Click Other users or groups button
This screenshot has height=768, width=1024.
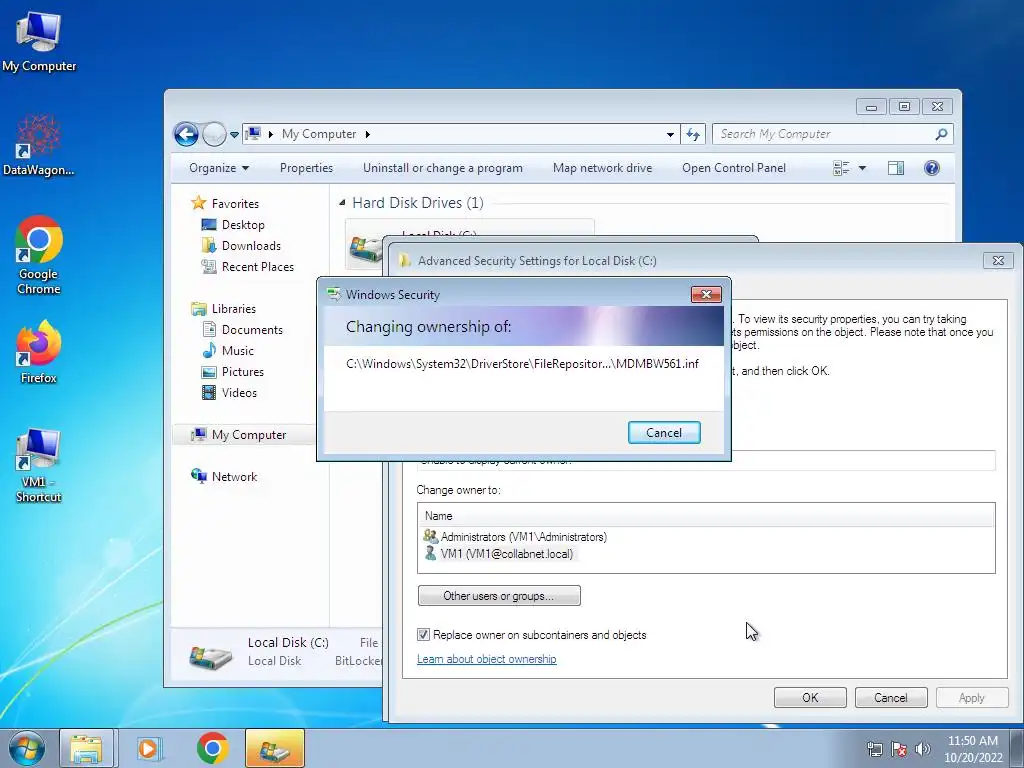(499, 596)
